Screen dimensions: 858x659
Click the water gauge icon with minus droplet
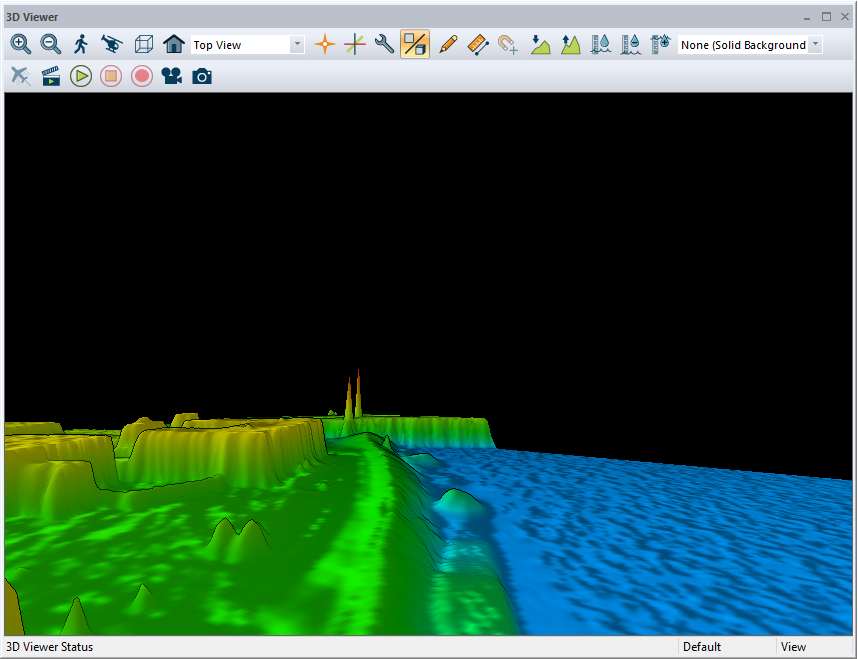tap(631, 44)
